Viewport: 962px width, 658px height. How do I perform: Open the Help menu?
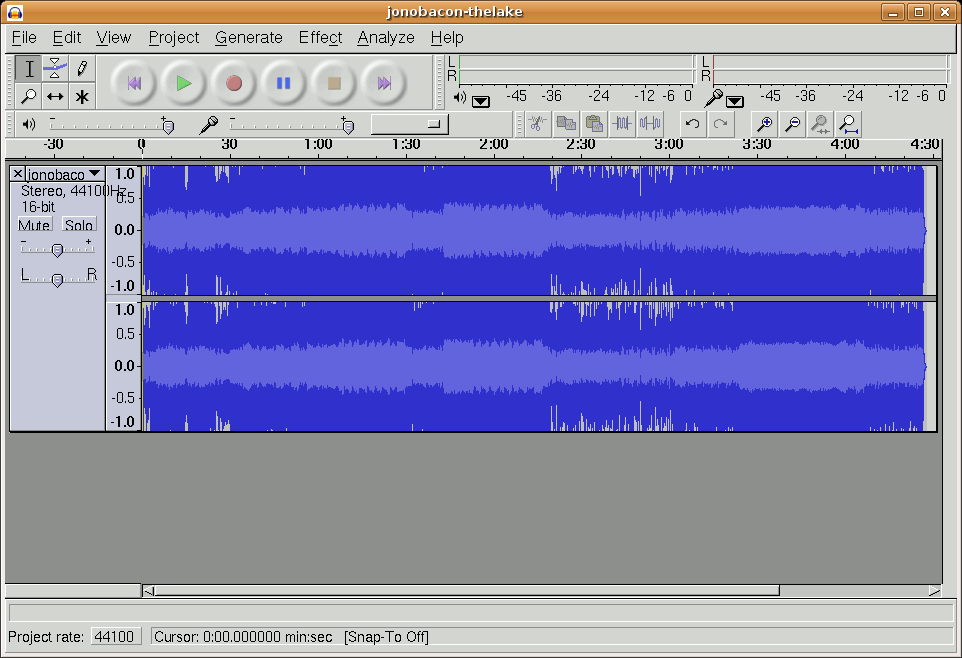pyautogui.click(x=447, y=38)
